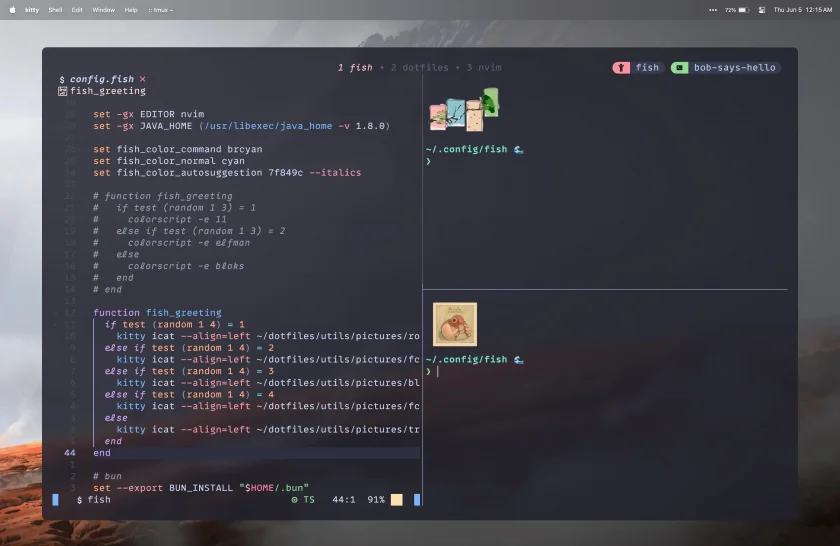
Task: Click the # bun comment line
Action: click(x=107, y=476)
